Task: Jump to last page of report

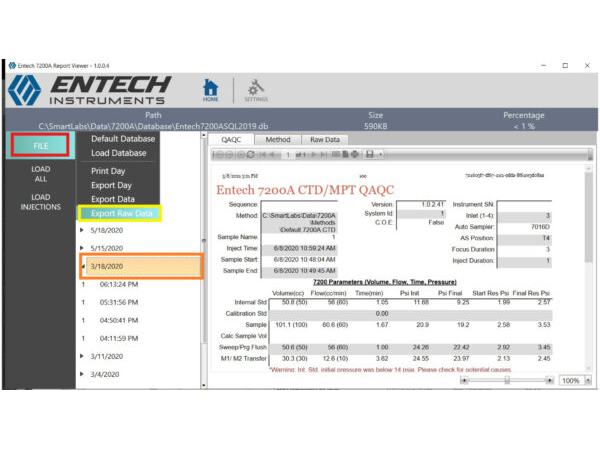Action: pyautogui.click(x=324, y=155)
